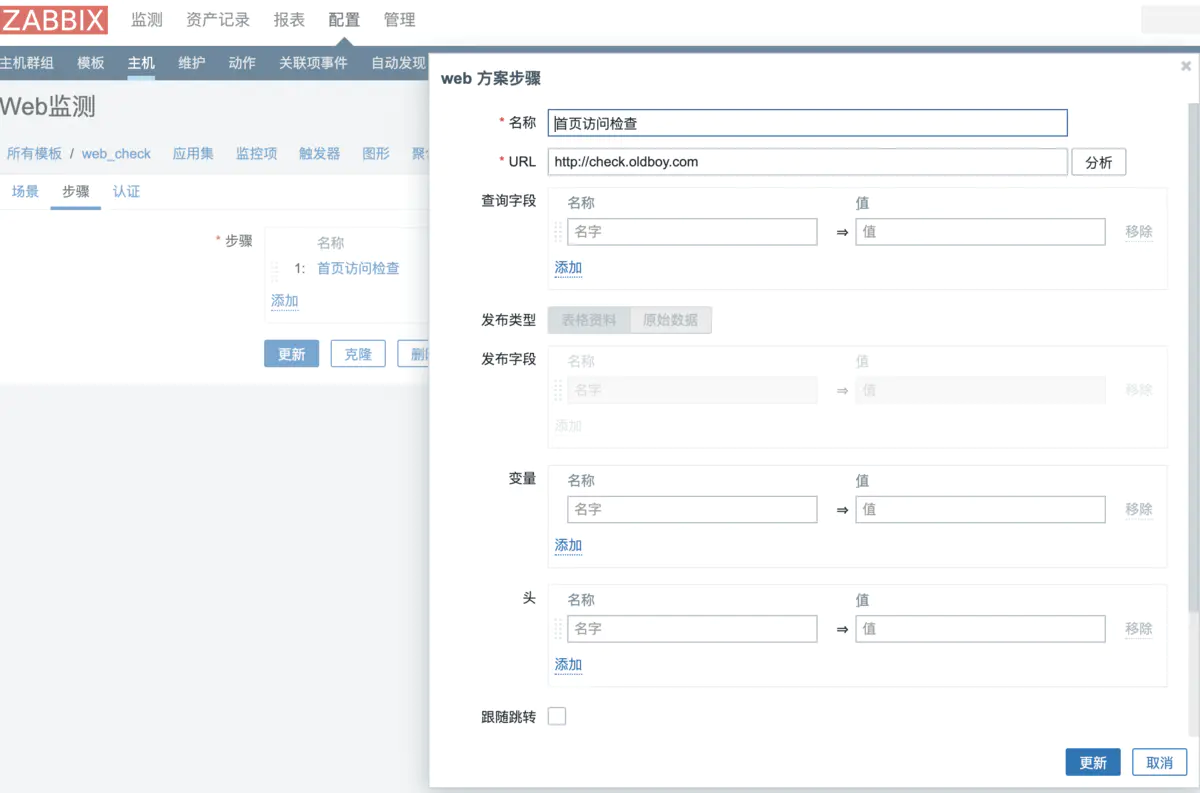The image size is (1200, 793).
Task: Click the 克隆 button
Action: pyautogui.click(x=358, y=354)
